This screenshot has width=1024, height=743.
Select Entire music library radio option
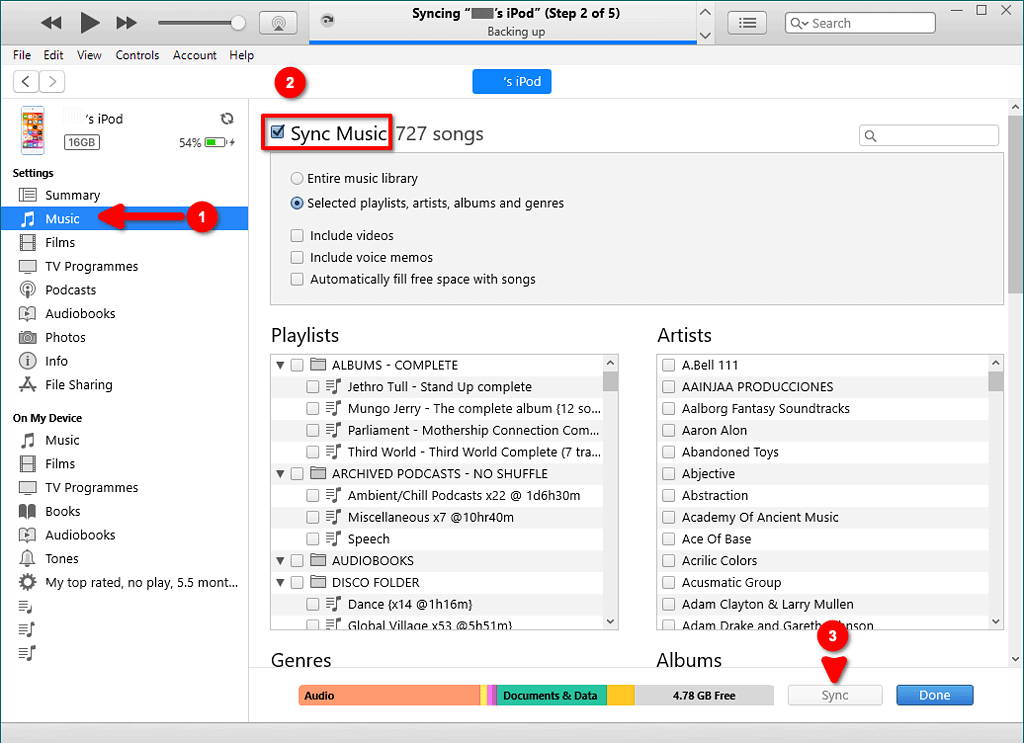point(297,179)
